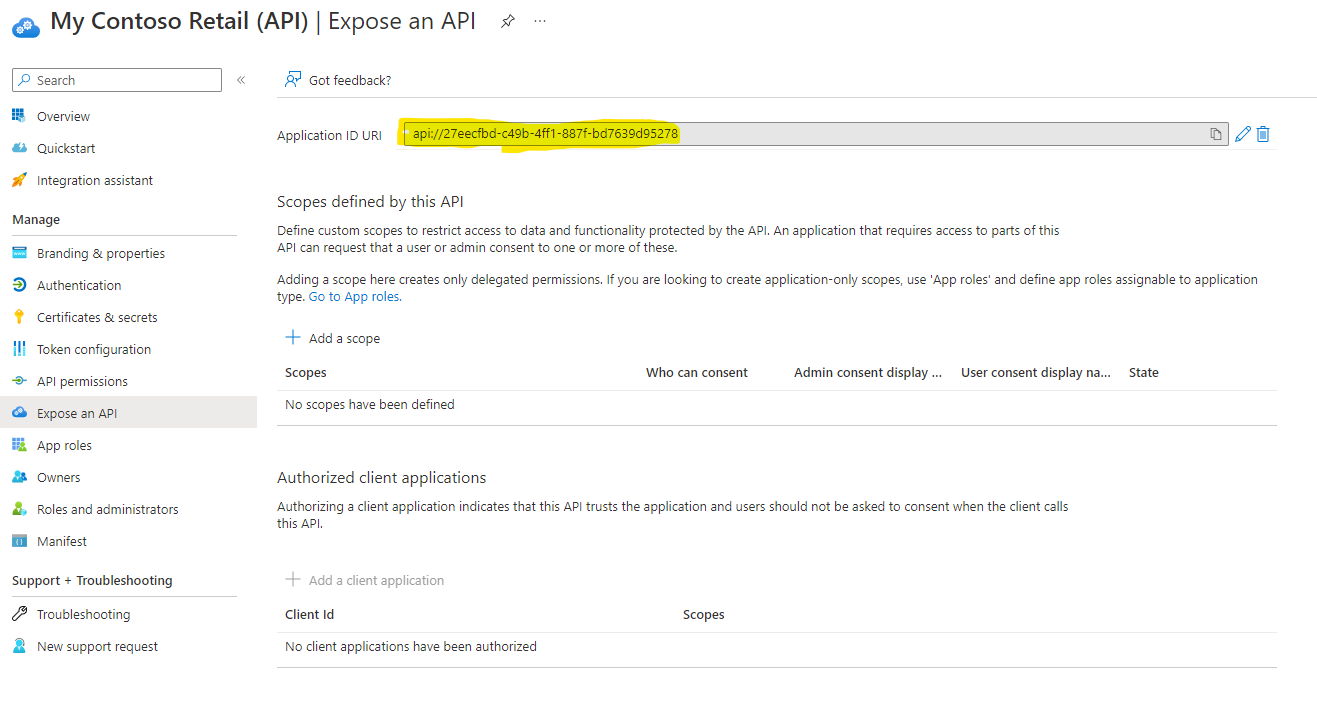Click Add a scope
The image size is (1317, 723).
tap(333, 338)
